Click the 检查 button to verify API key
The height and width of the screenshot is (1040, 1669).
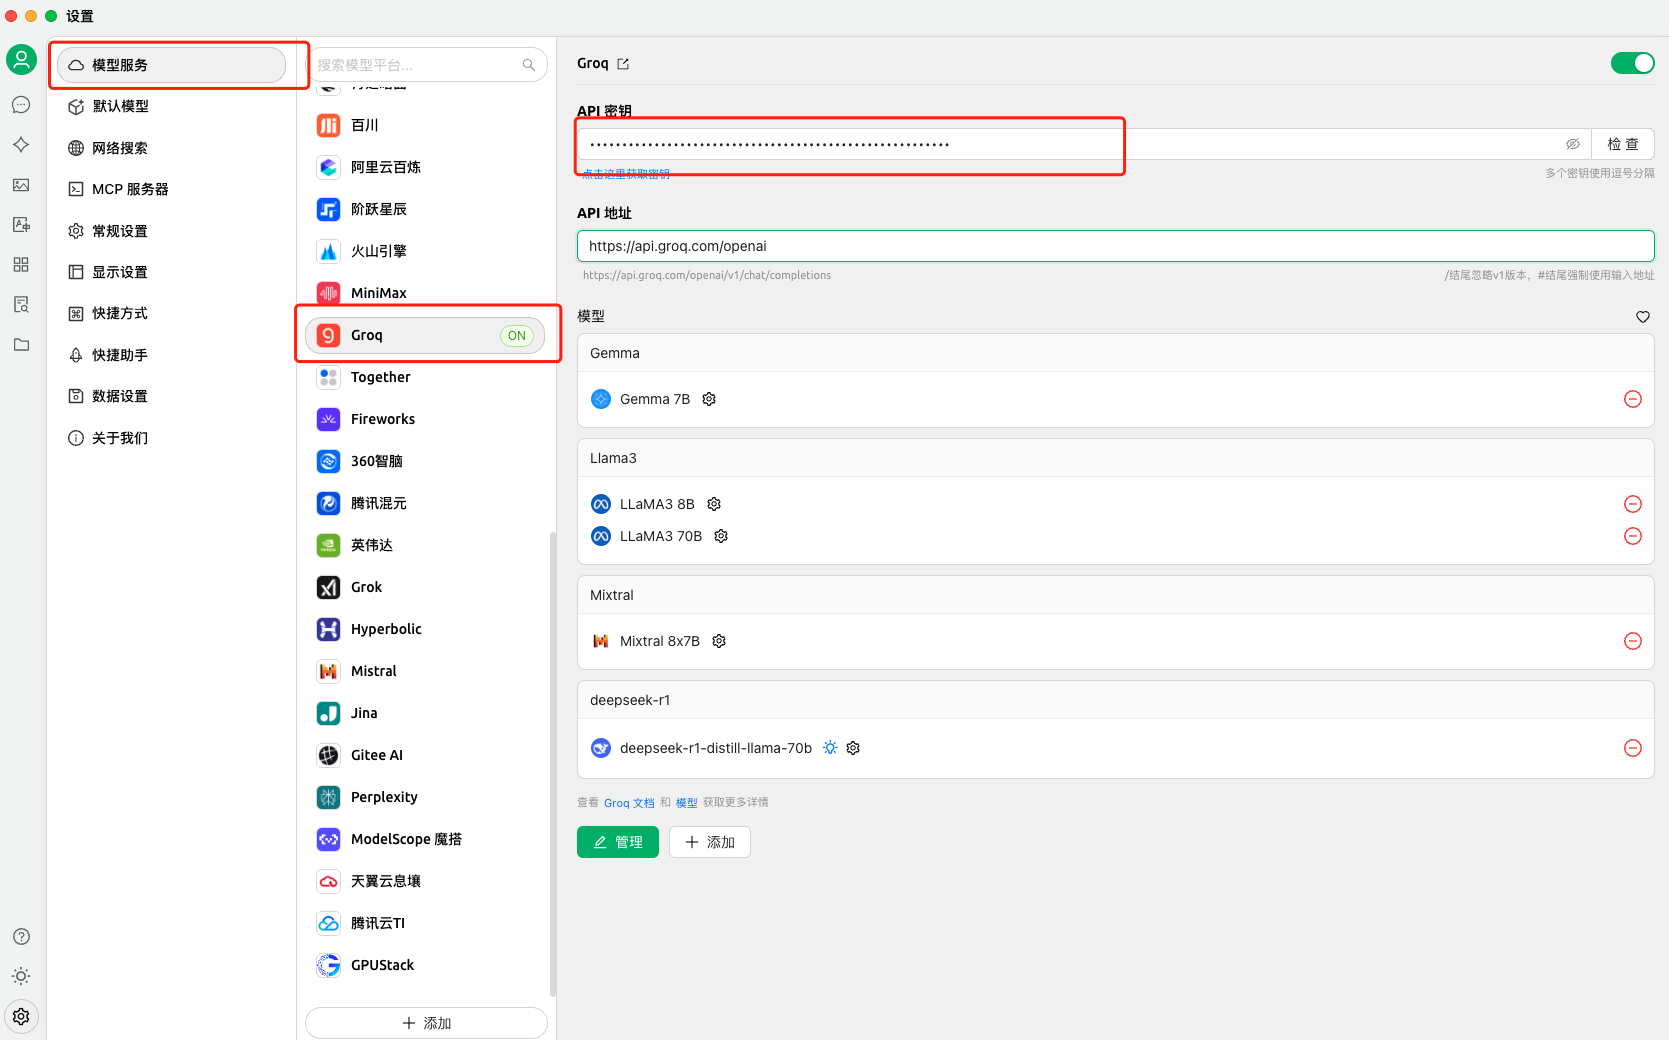click(1622, 143)
